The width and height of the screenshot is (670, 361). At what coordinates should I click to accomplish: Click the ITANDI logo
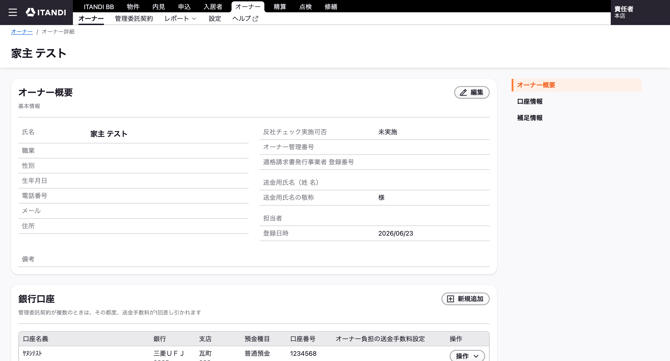[x=46, y=12]
